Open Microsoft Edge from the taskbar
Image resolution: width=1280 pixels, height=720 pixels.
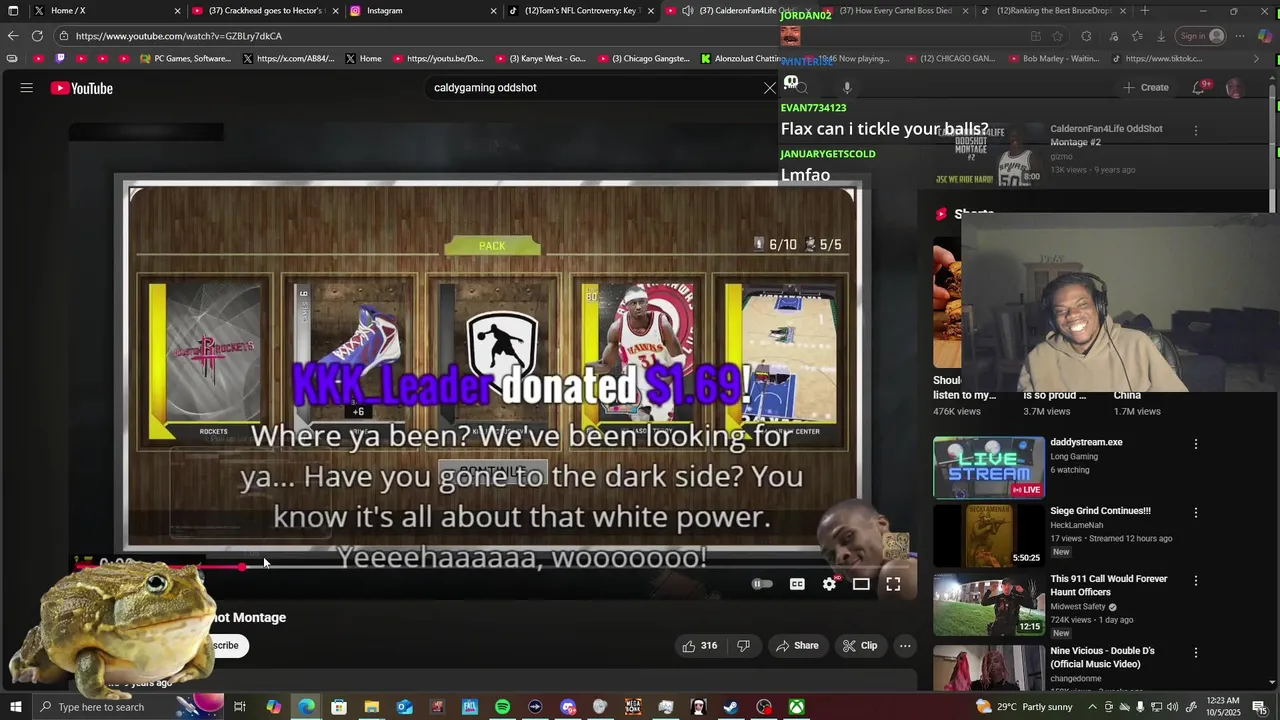coord(306,707)
